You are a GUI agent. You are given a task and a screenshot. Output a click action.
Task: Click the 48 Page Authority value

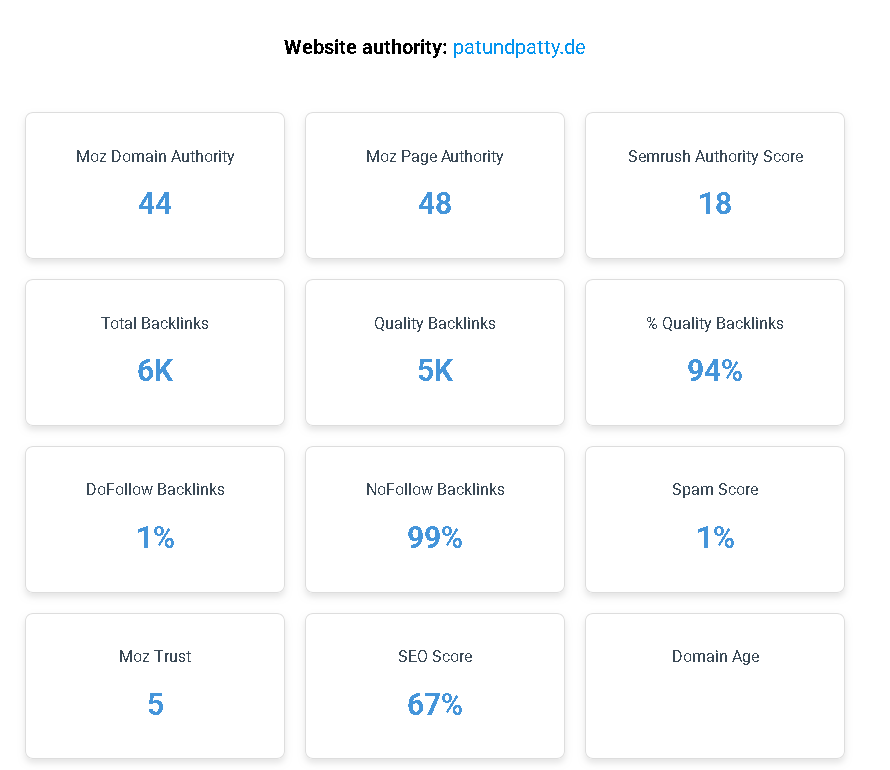[435, 204]
